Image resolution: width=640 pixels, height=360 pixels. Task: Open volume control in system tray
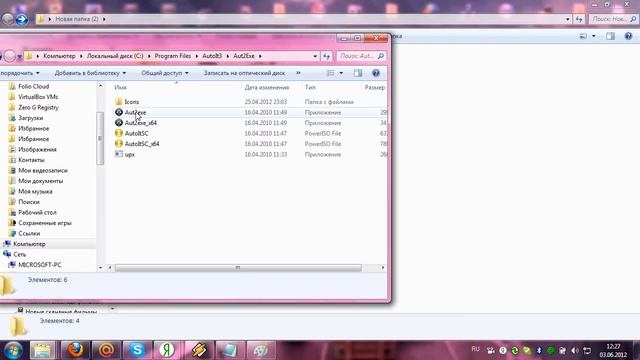coord(575,351)
